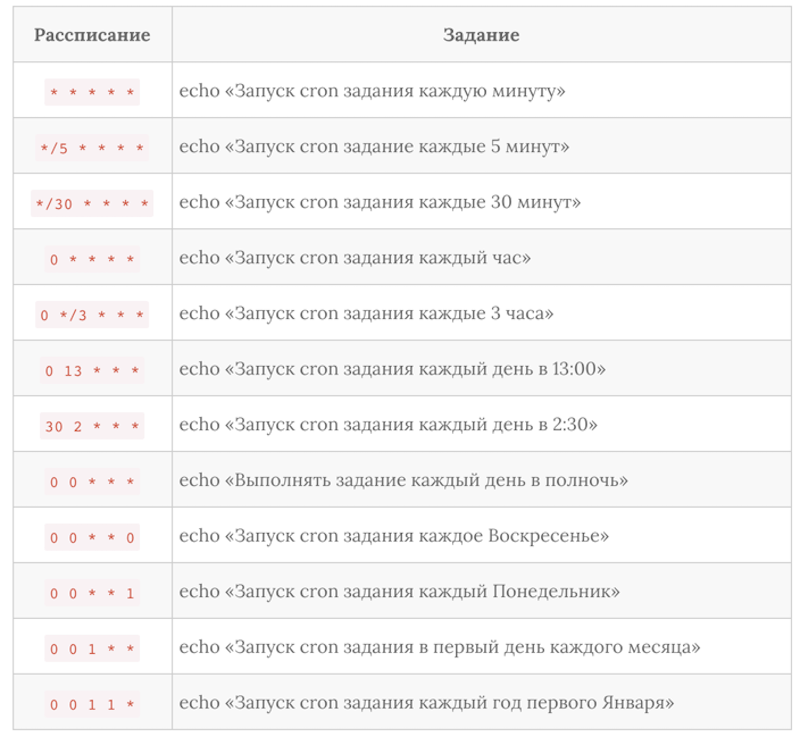The image size is (800, 745).
Task: Select the "30 2 * * *" cron expression
Action: pos(92,426)
